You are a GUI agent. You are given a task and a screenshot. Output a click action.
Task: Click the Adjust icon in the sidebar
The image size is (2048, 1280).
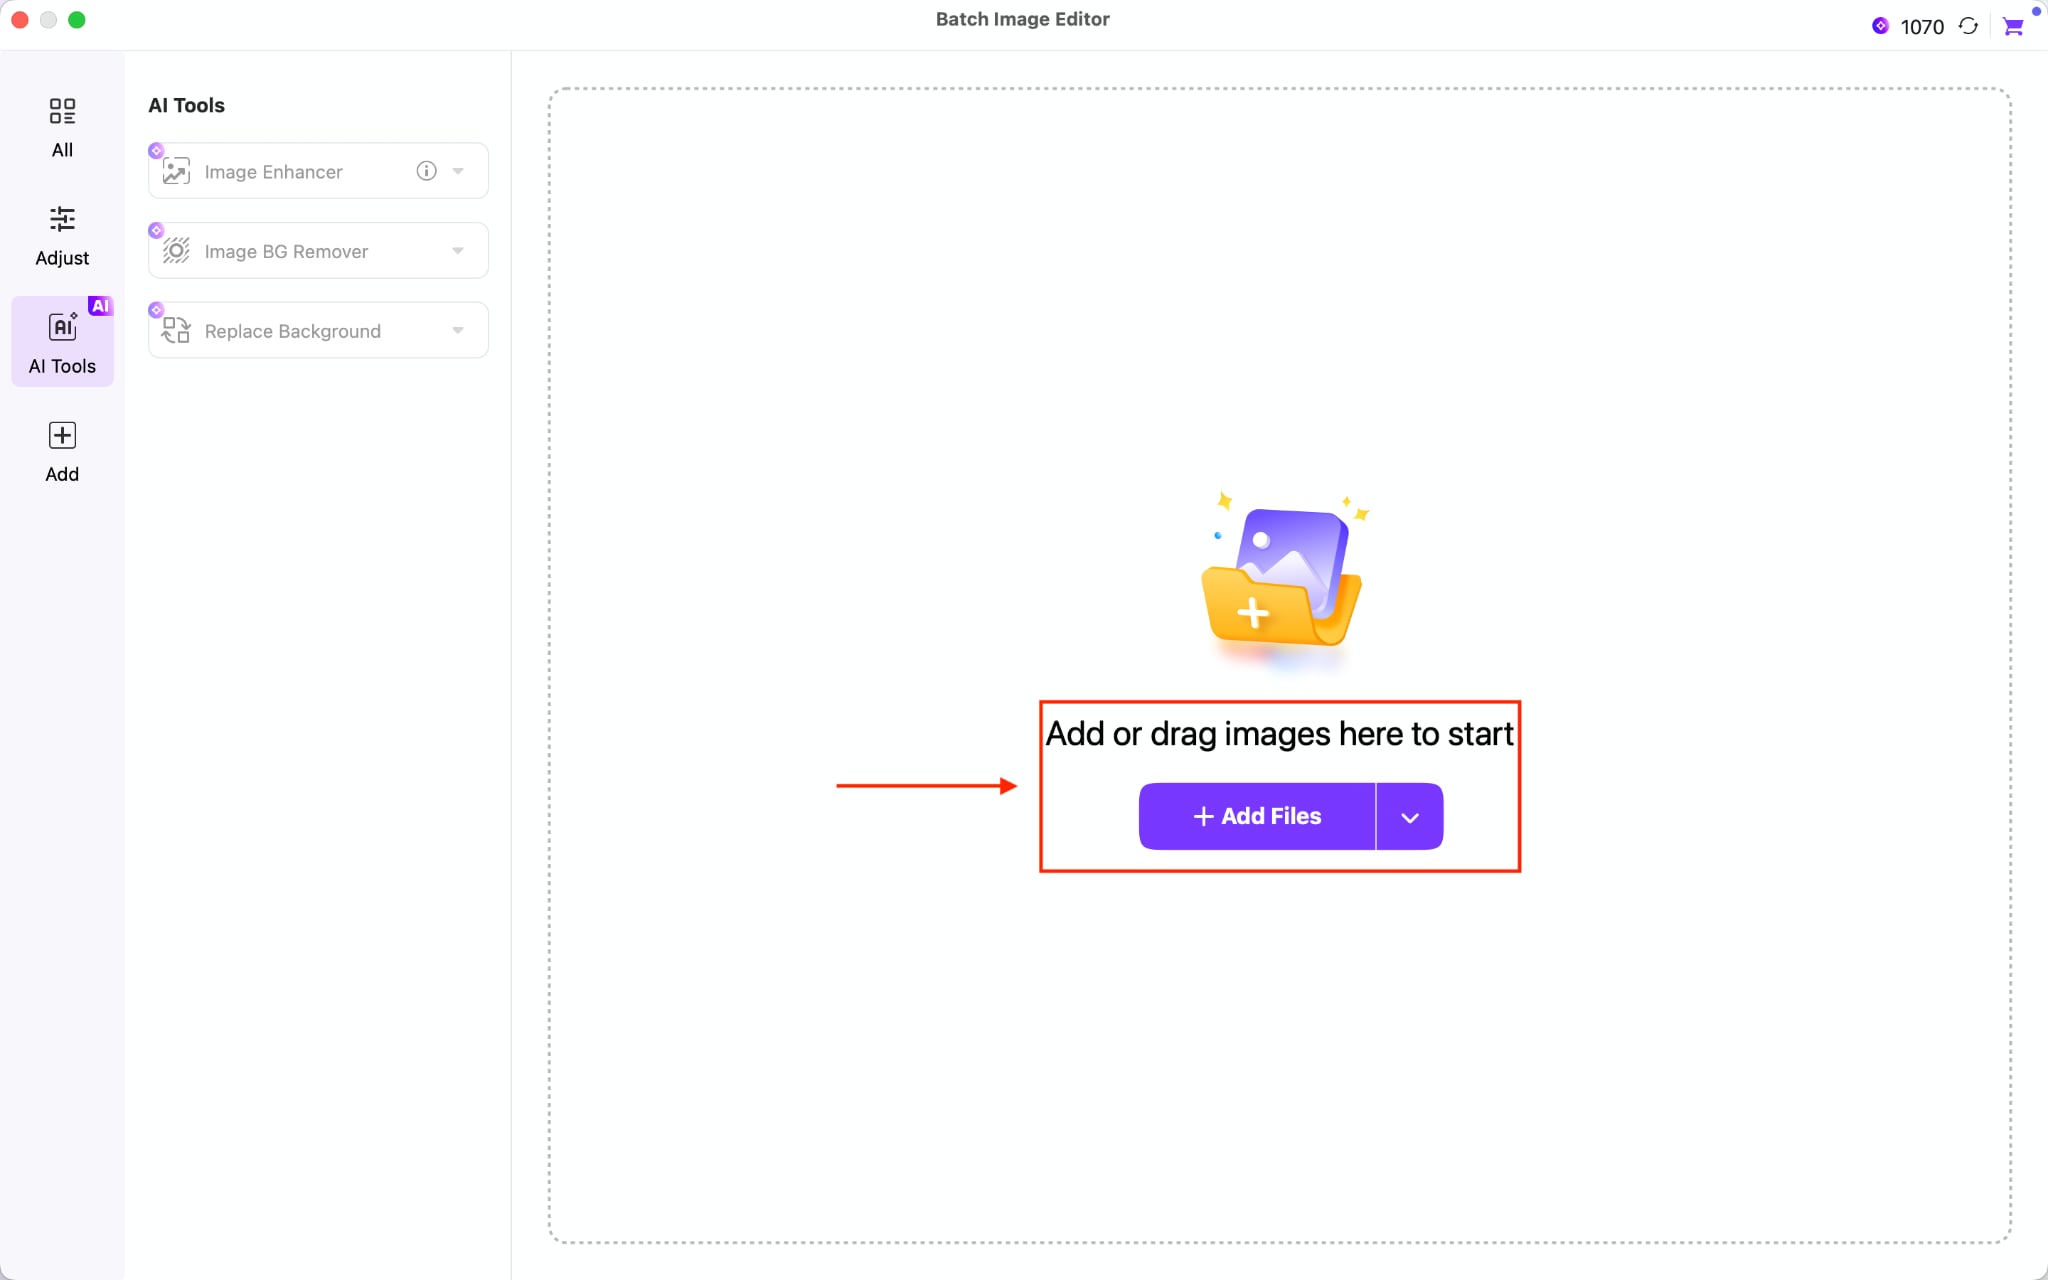point(62,220)
